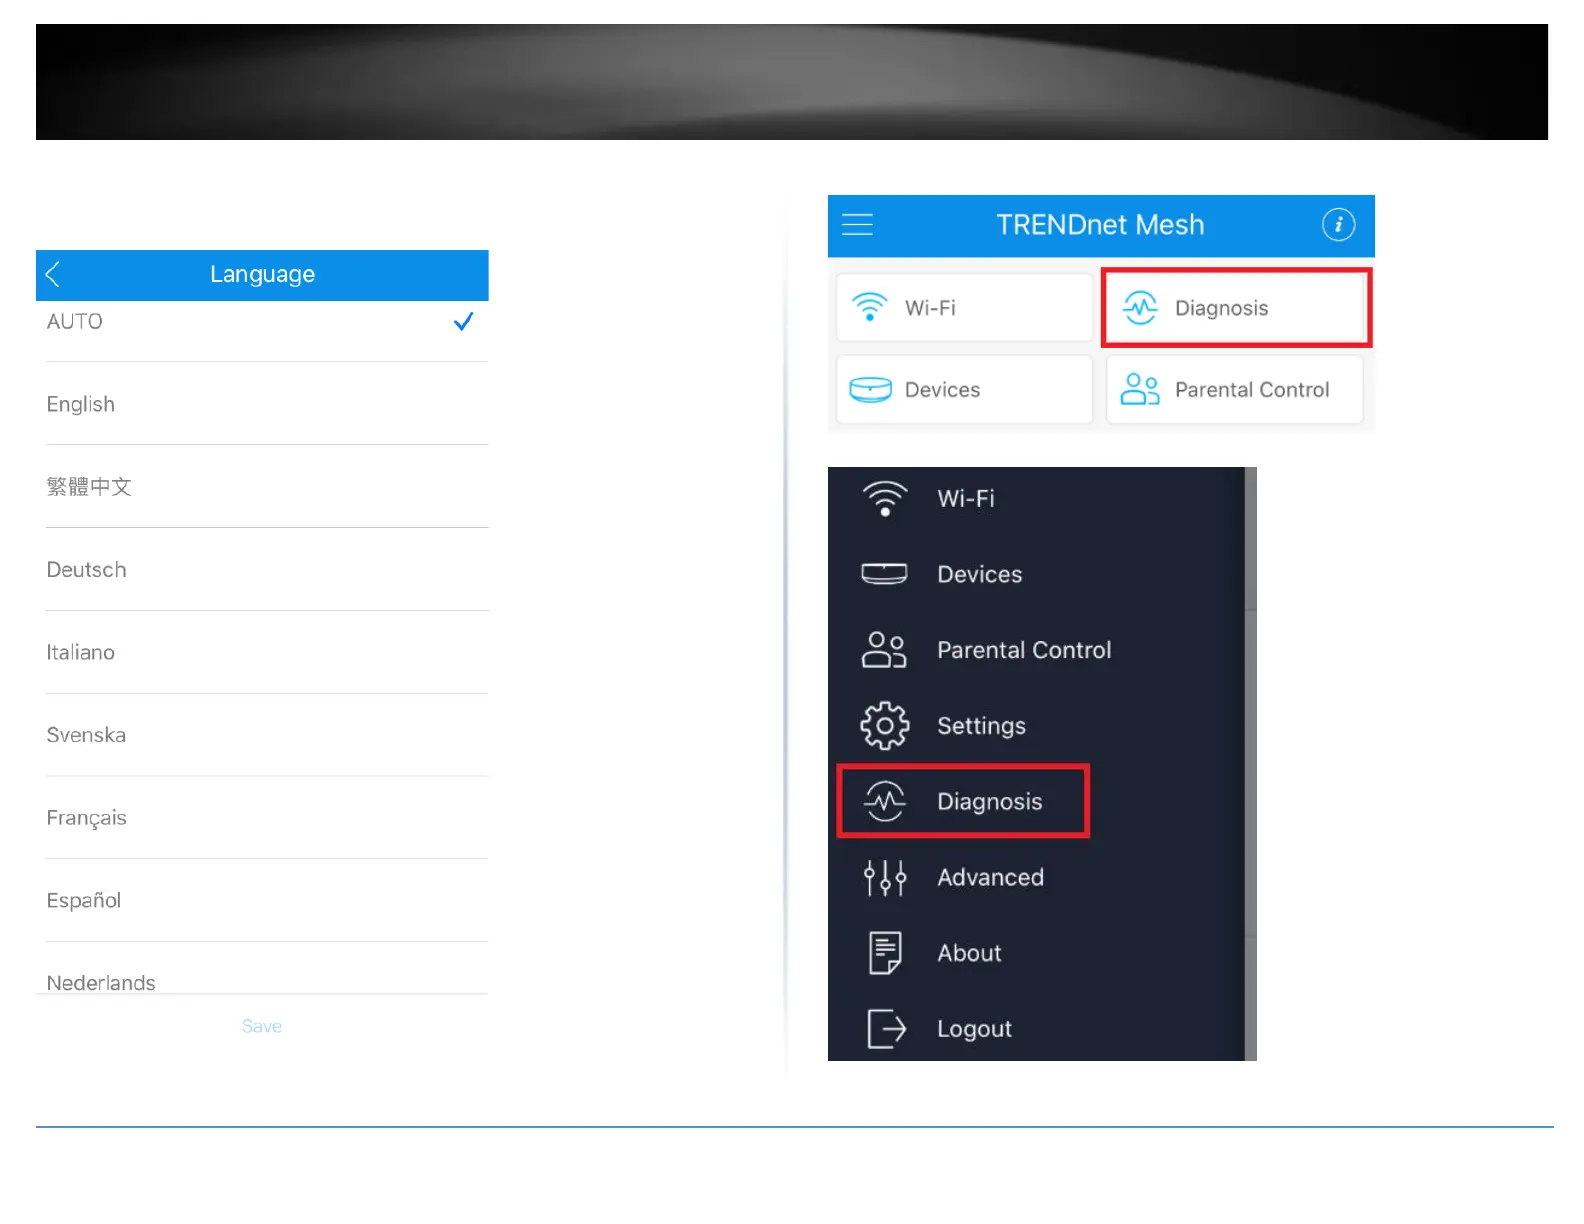
Task: Tap the Save button below languages
Action: point(262,1026)
